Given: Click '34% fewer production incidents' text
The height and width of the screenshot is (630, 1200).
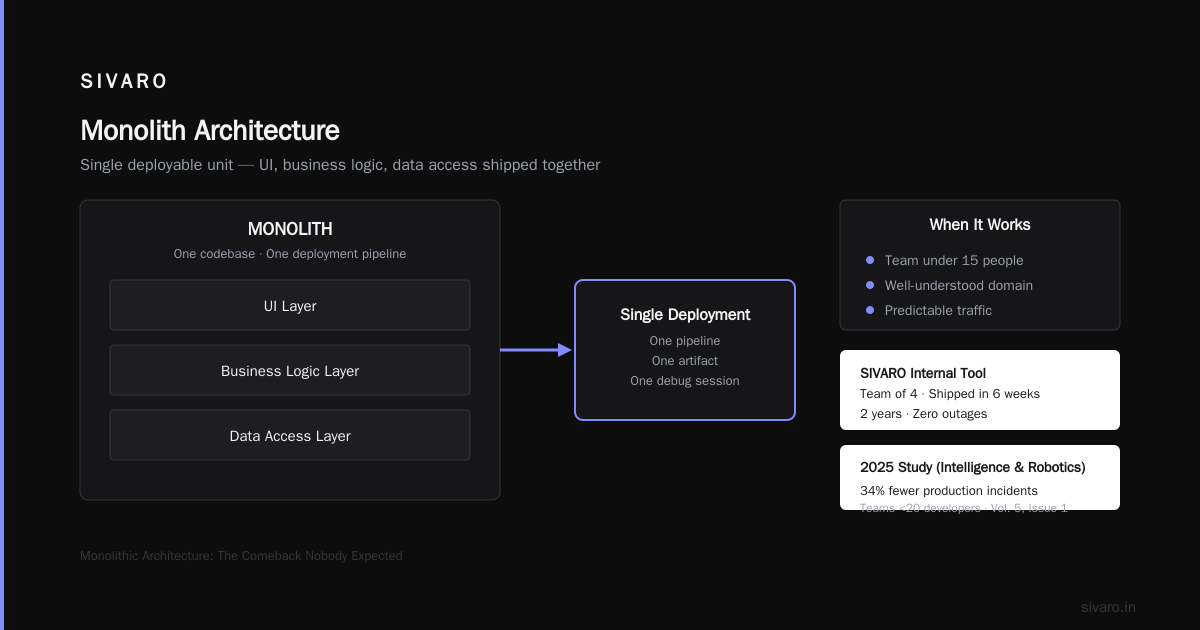Looking at the screenshot, I should [949, 491].
